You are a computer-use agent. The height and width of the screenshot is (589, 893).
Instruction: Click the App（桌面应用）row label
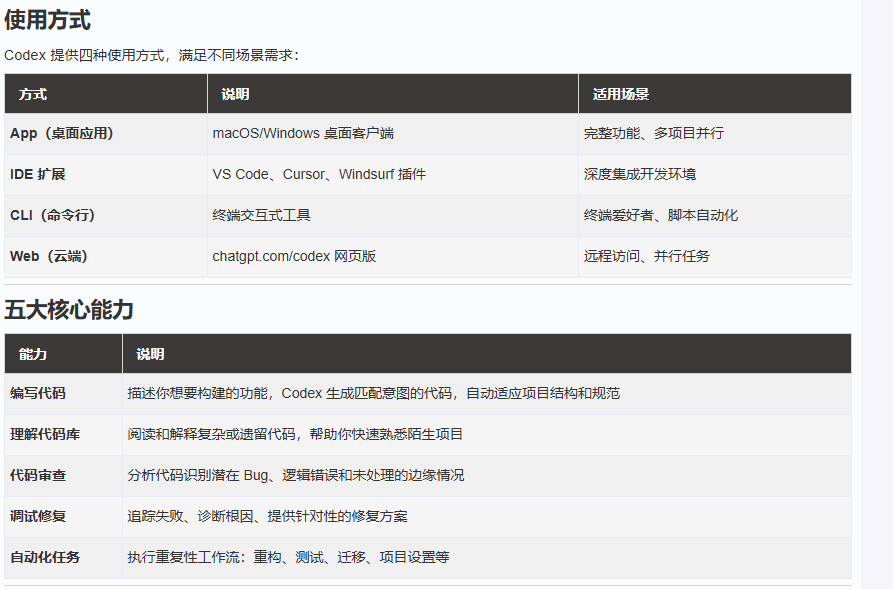(62, 133)
